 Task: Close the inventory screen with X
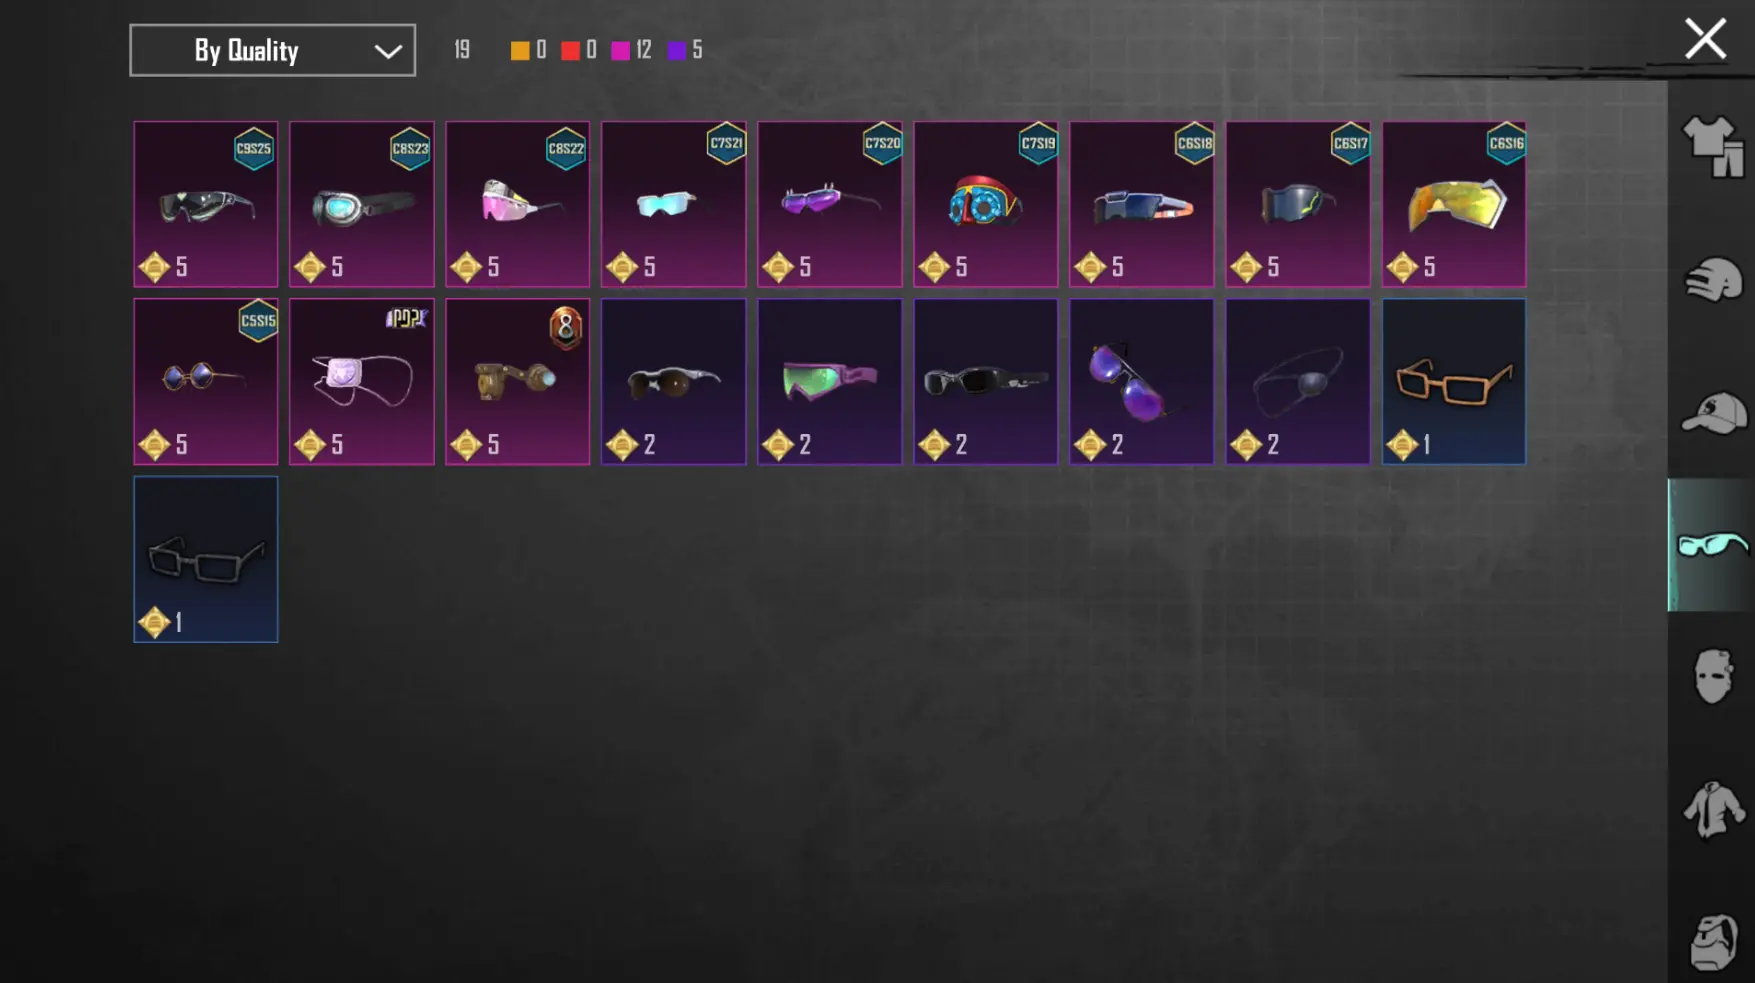[1705, 40]
